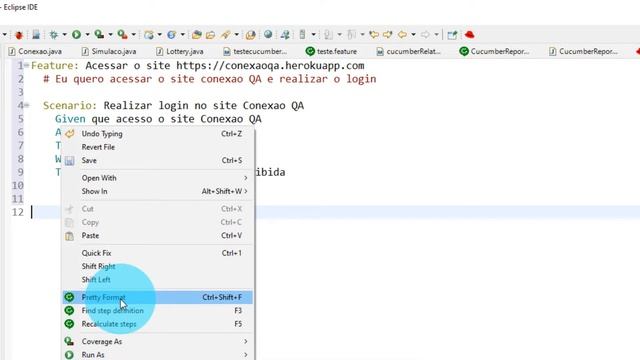Select Revert File menu entry

point(158,147)
